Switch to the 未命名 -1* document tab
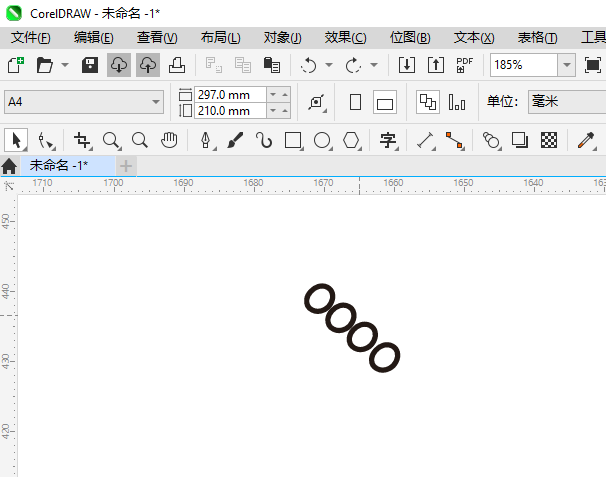The height and width of the screenshot is (477, 606). pos(68,166)
